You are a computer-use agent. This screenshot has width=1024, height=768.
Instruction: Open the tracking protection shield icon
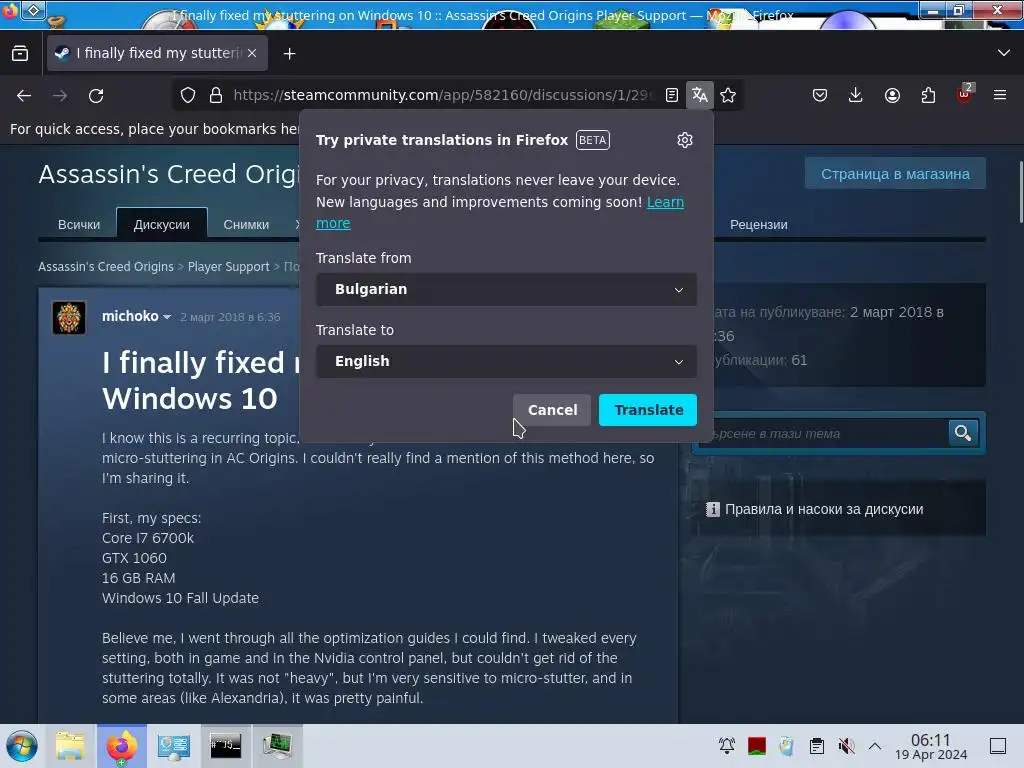pos(188,95)
